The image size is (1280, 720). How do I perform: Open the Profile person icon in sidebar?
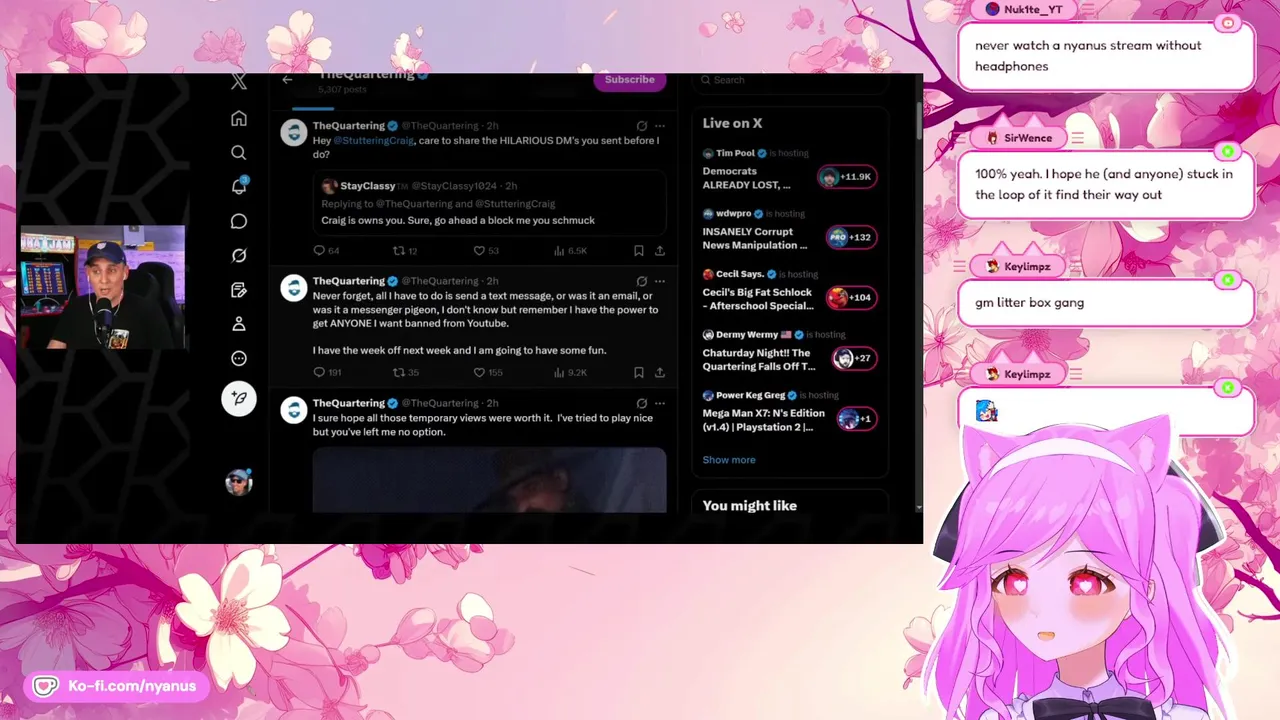(x=239, y=324)
